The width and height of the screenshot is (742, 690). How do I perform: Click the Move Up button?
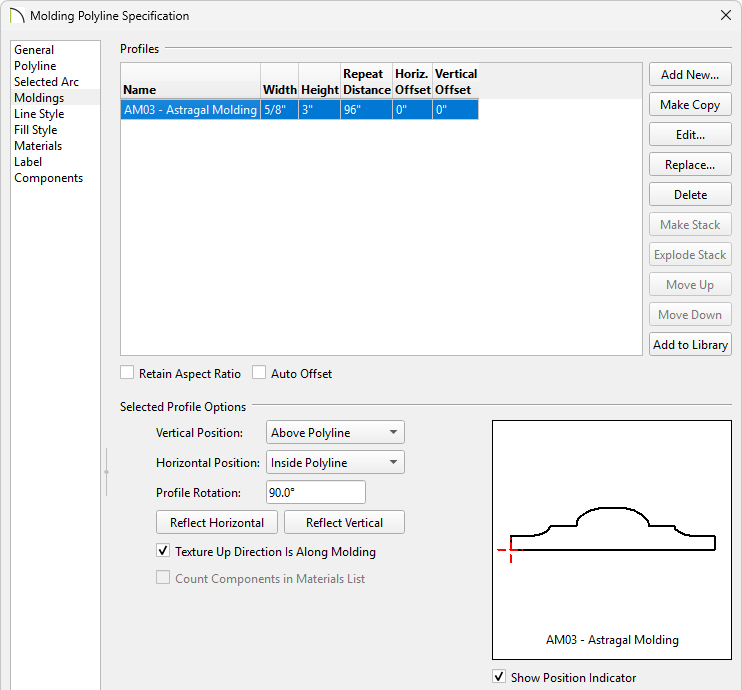click(x=690, y=285)
